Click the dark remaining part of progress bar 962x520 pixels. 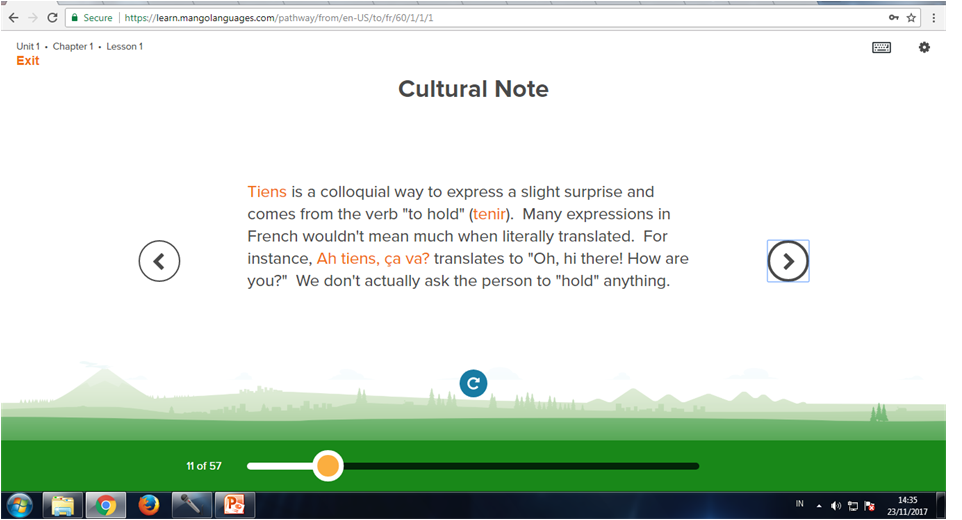(520, 466)
